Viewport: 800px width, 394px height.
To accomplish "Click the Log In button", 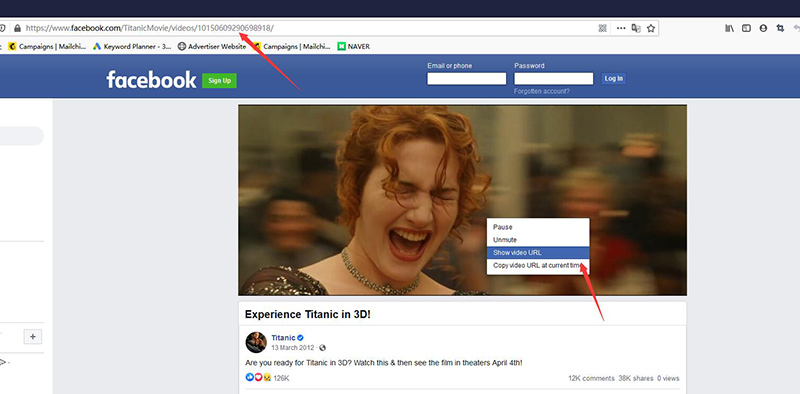I will (x=613, y=79).
